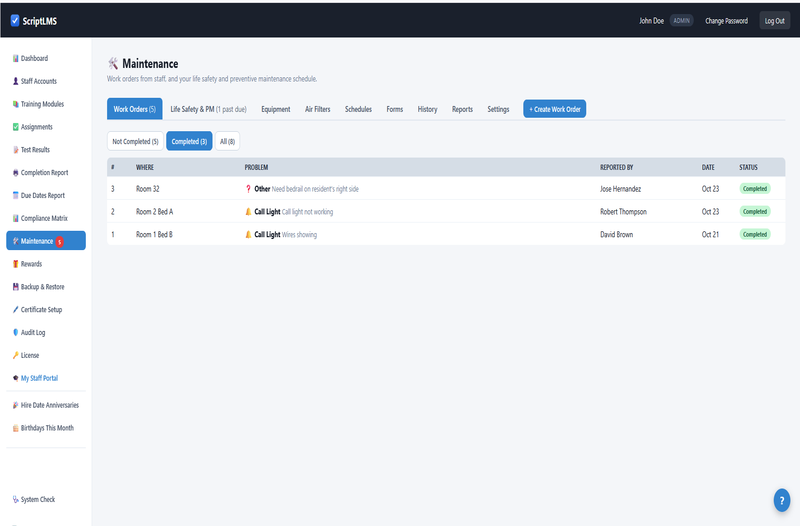The height and width of the screenshot is (526, 800).
Task: Switch to the Reports tab
Action: 462,109
